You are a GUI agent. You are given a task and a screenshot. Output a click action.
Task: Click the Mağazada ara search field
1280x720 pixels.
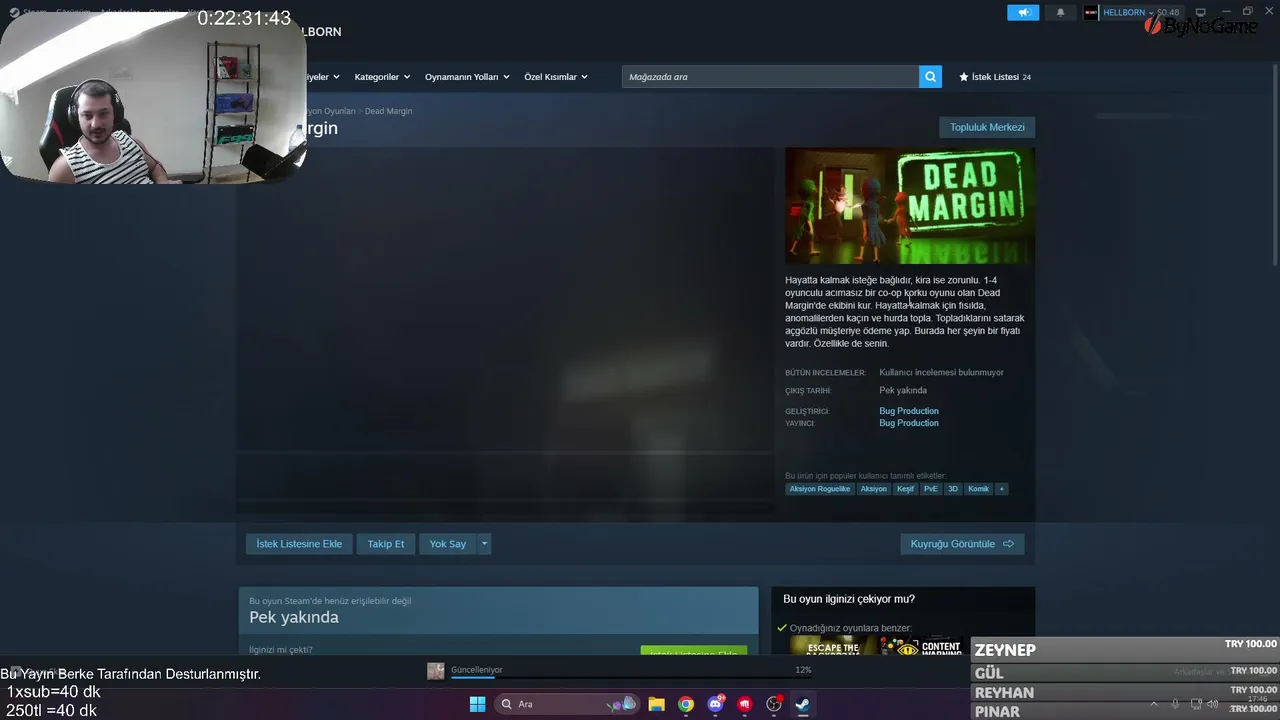(x=770, y=77)
